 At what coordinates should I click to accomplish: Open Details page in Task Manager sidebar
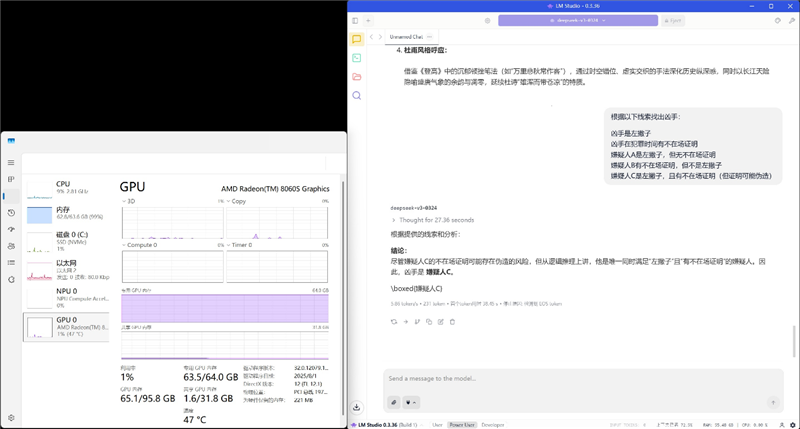click(11, 263)
